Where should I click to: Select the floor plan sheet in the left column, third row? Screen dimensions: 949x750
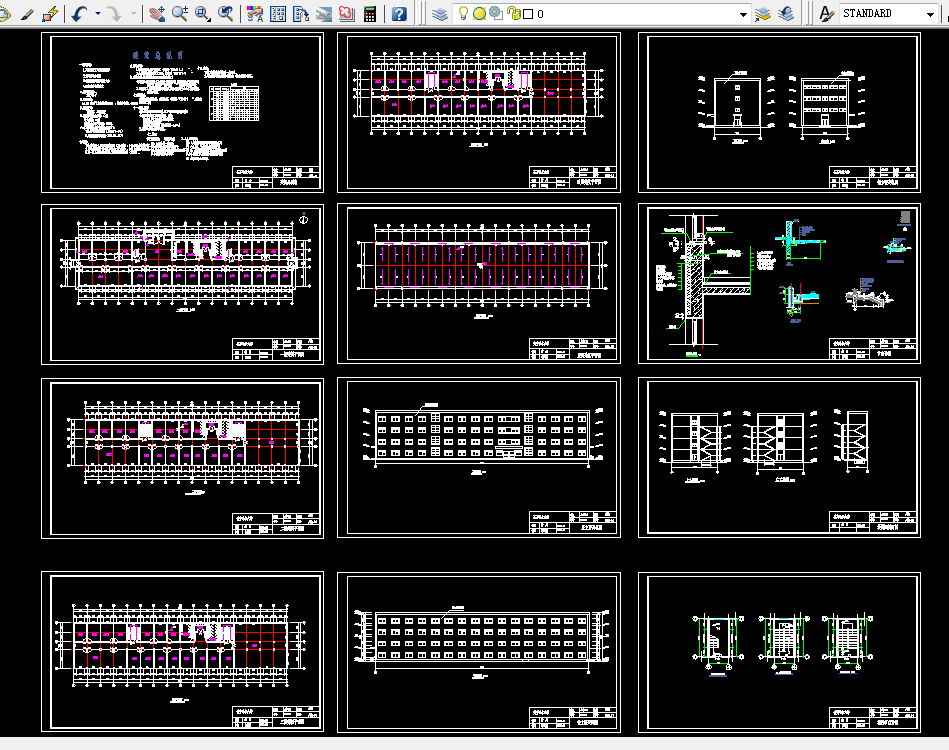(x=182, y=458)
